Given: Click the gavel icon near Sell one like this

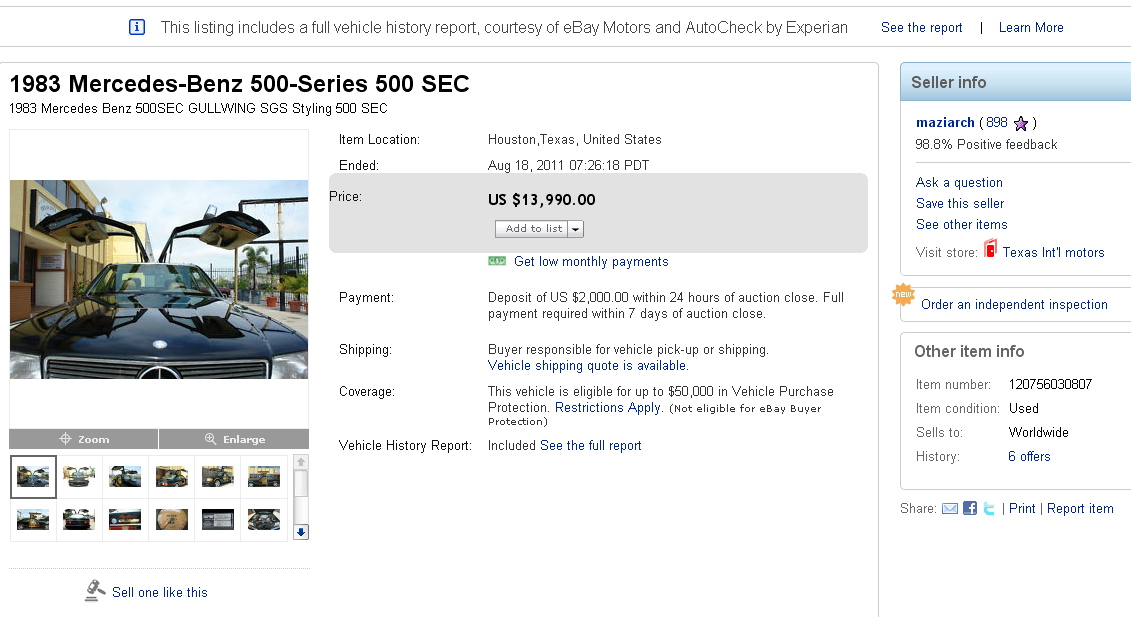Looking at the screenshot, I should click(95, 591).
